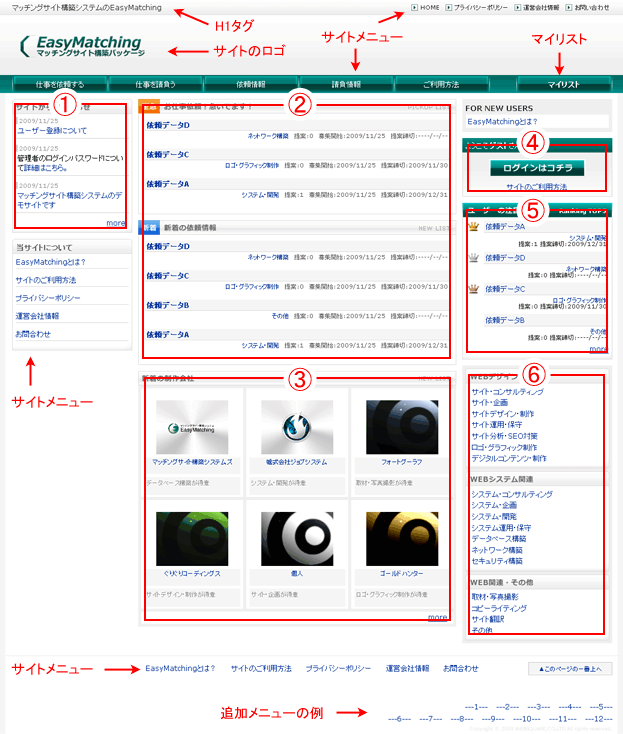This screenshot has height=734, width=623.
Task: Click more under the company thumbnails
Action: coord(437,618)
